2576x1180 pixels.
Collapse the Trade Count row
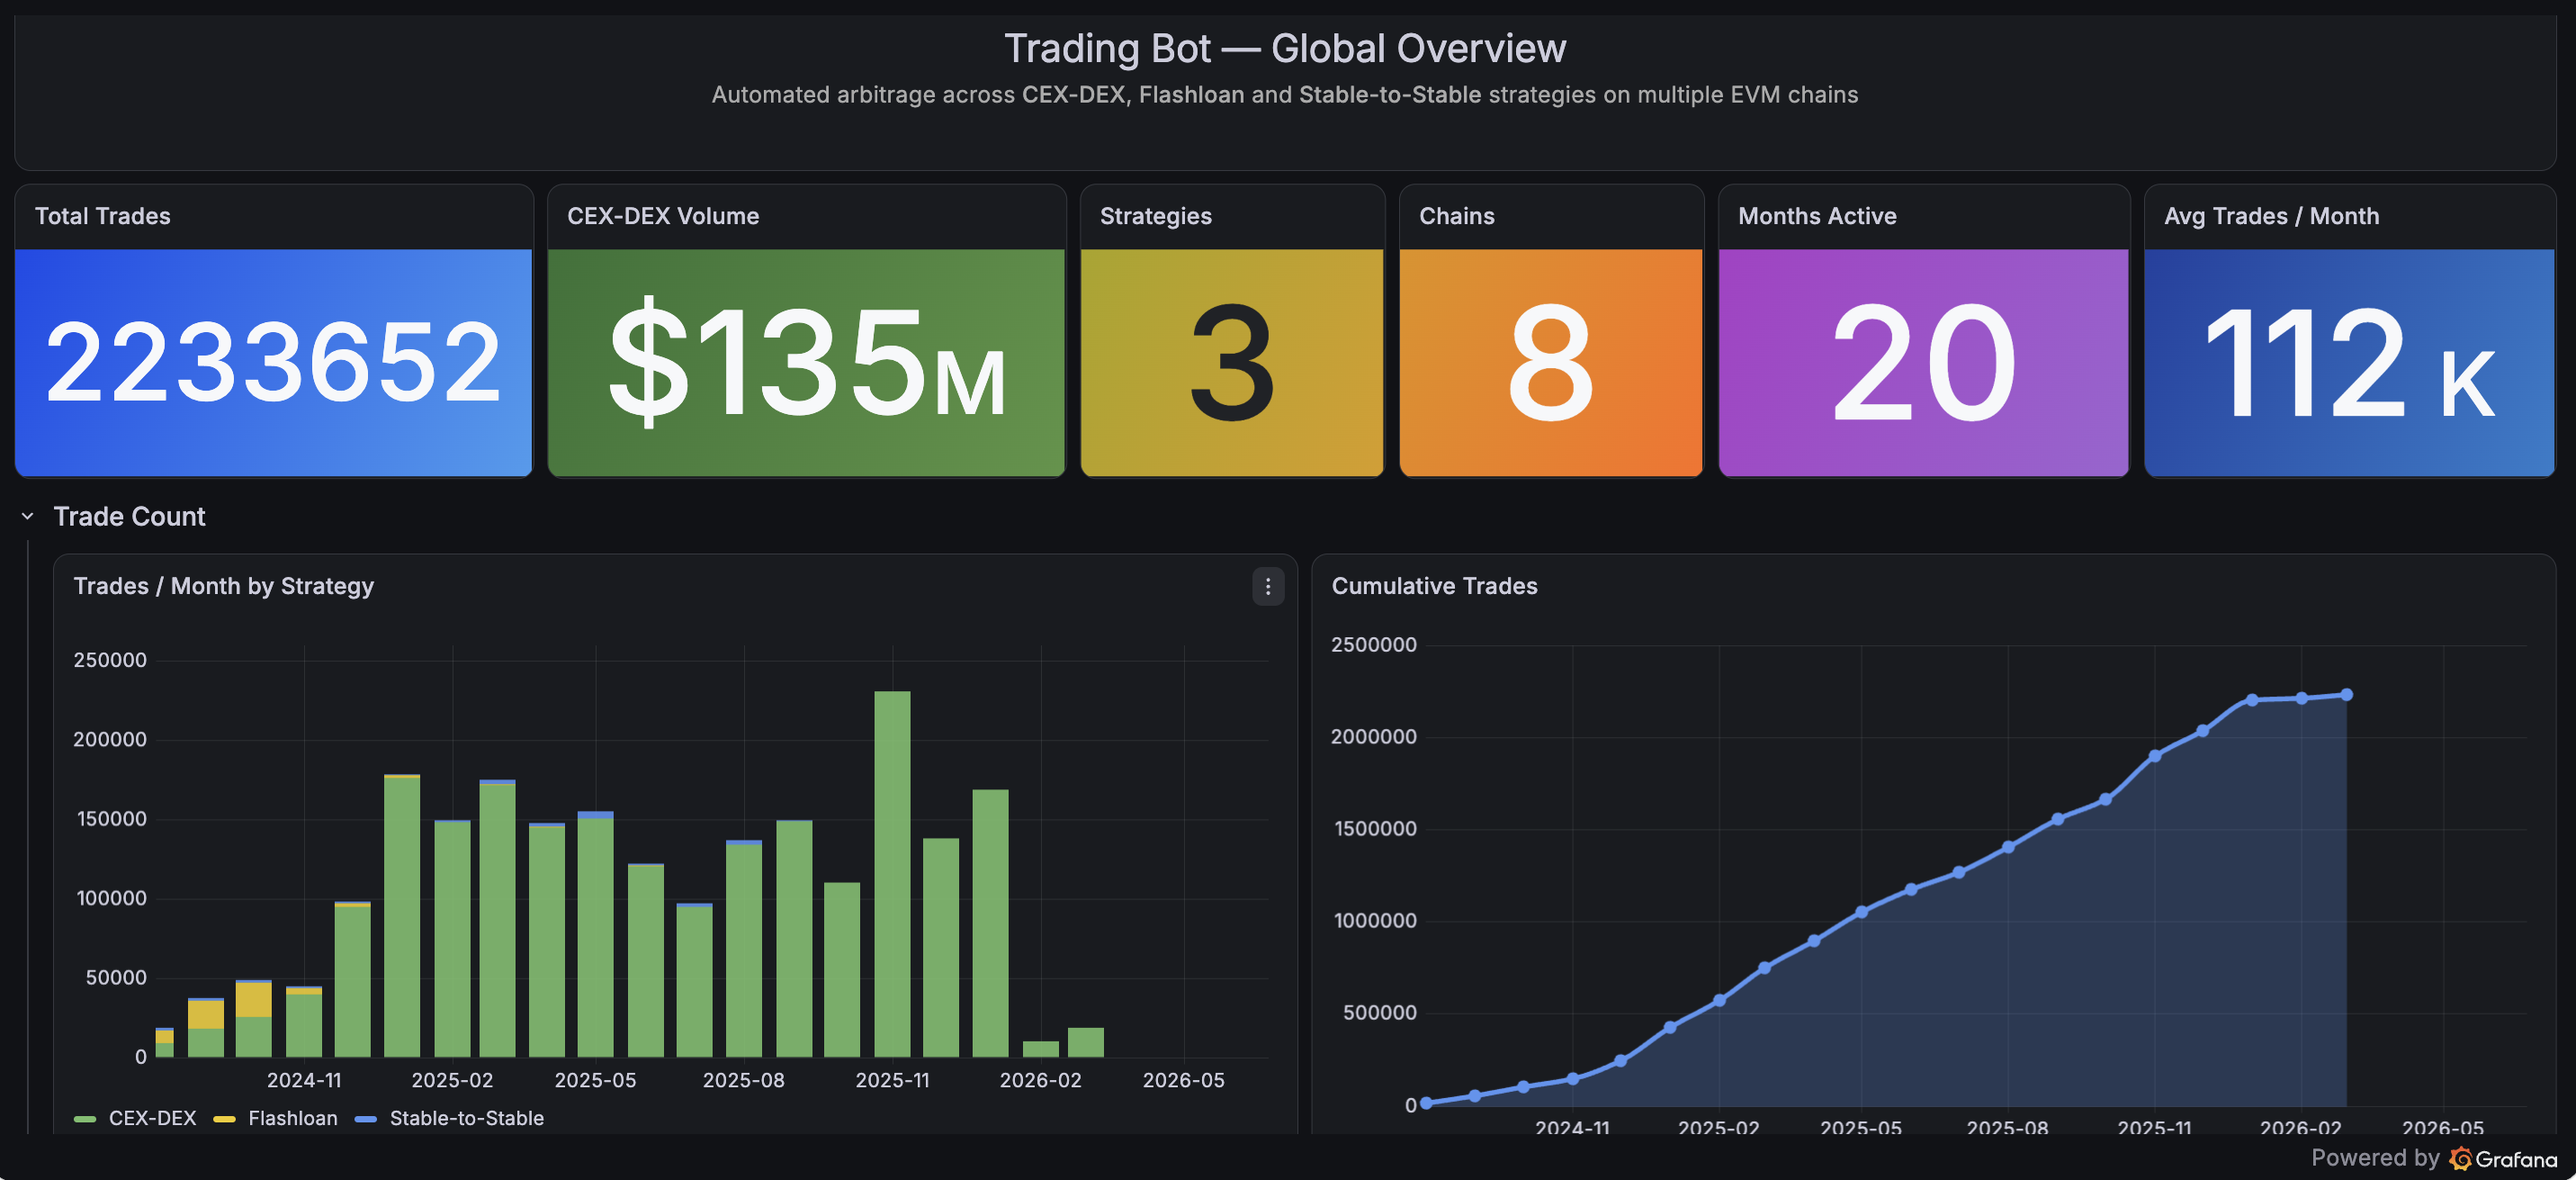28,516
